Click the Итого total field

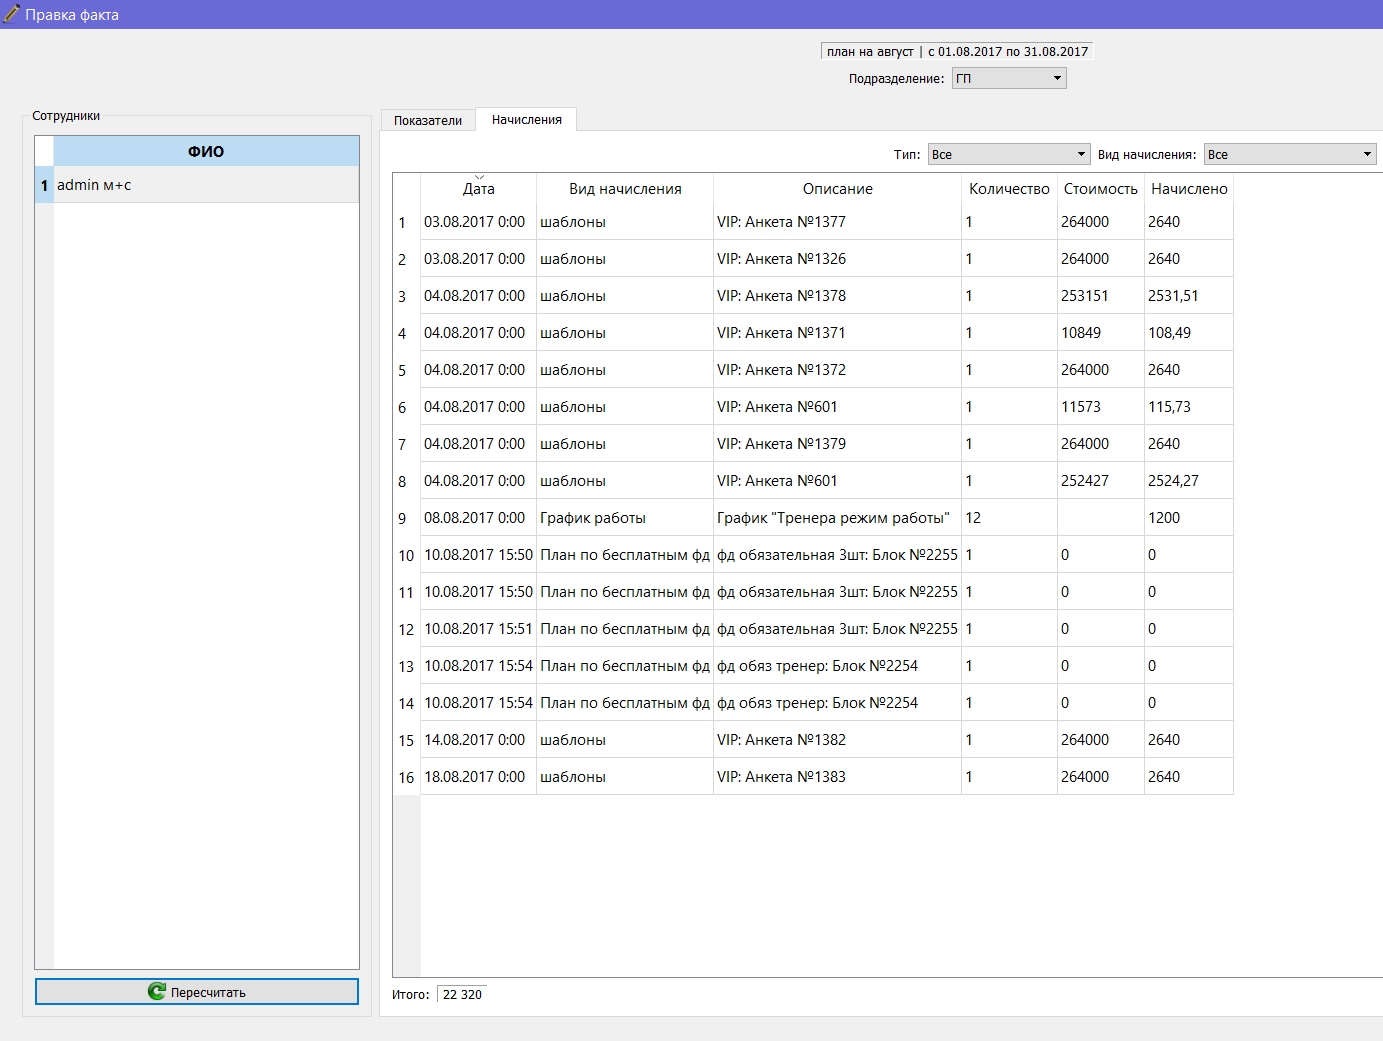[x=462, y=994]
